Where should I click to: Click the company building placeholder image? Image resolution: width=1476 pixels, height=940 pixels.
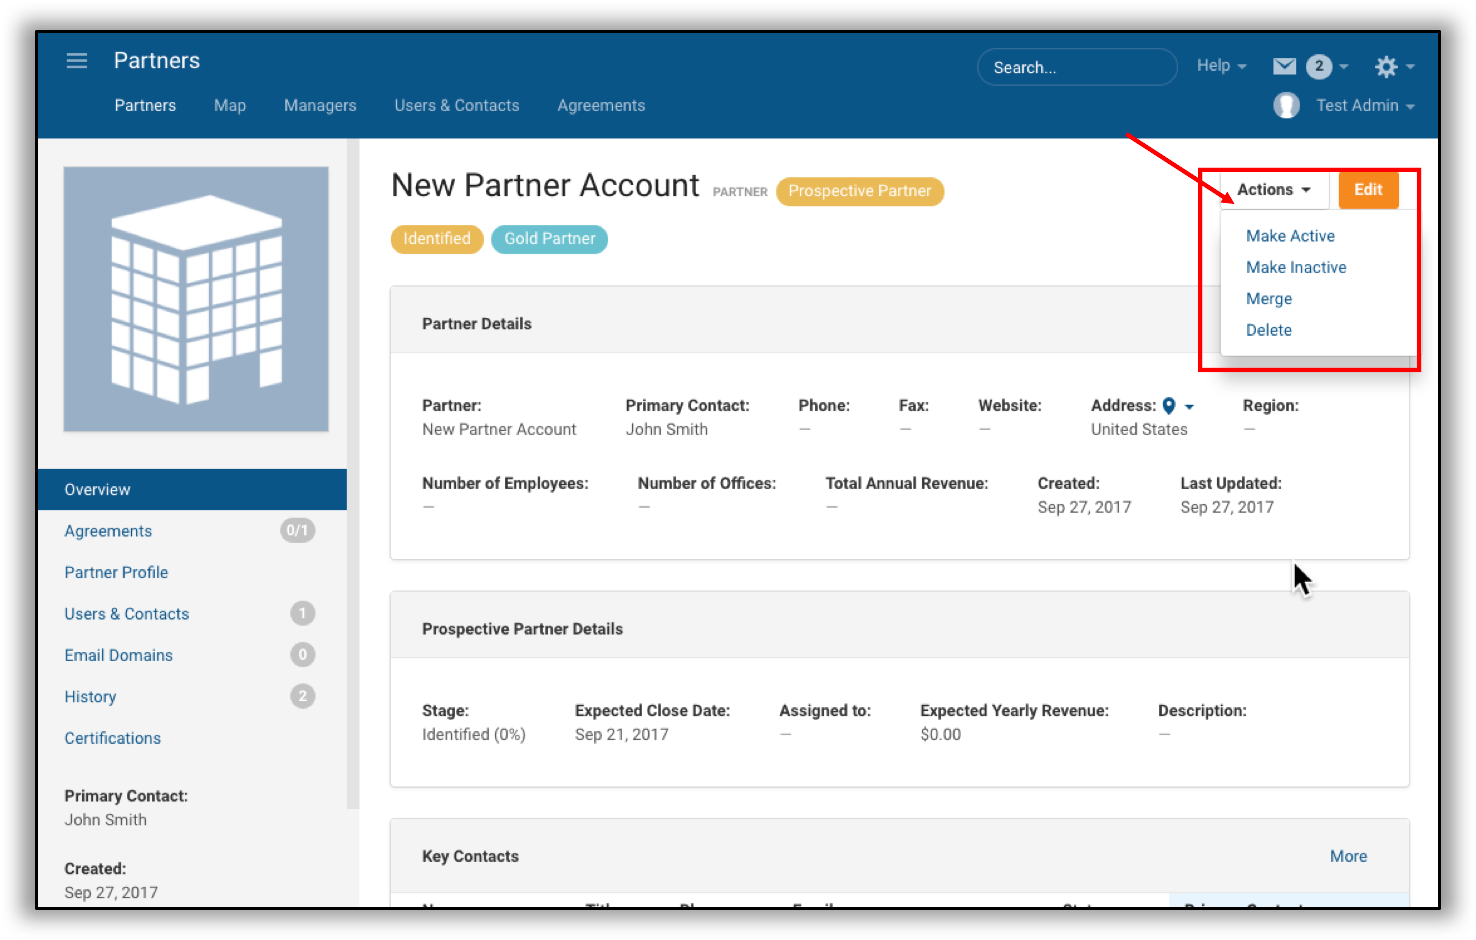coord(195,298)
